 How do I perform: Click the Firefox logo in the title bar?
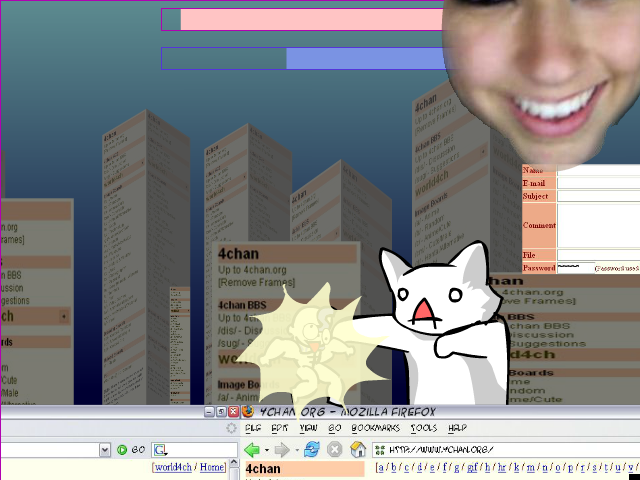(x=248, y=411)
